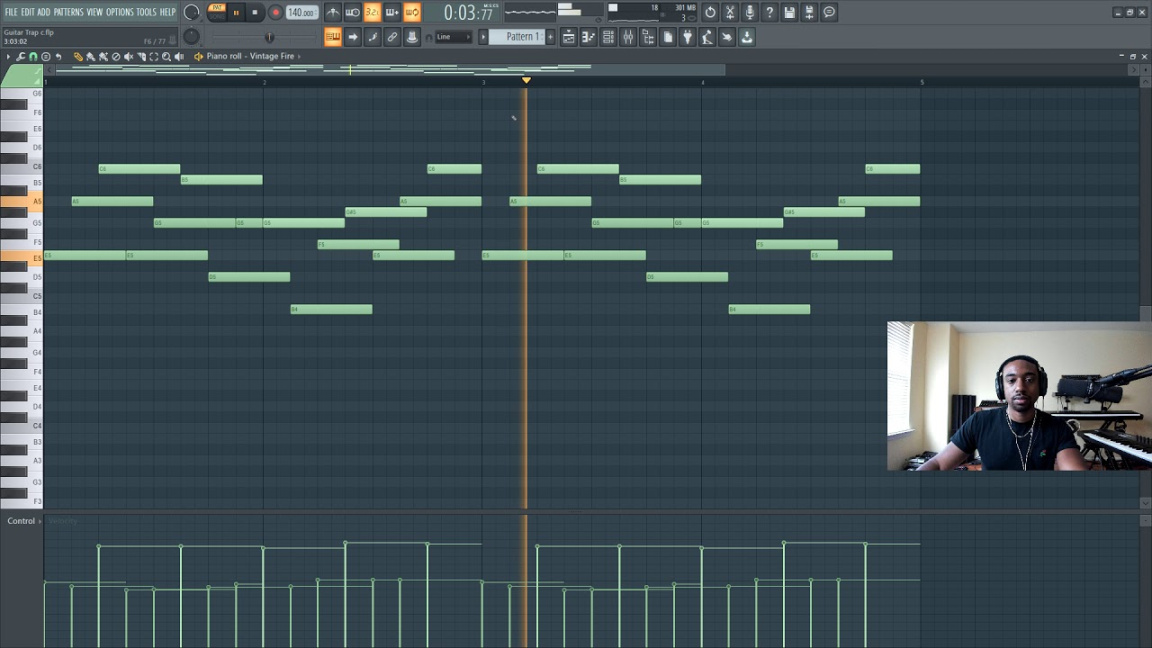Choose the mute tool in piano roll
Viewport: 1152px width, 648px height.
coord(128,57)
